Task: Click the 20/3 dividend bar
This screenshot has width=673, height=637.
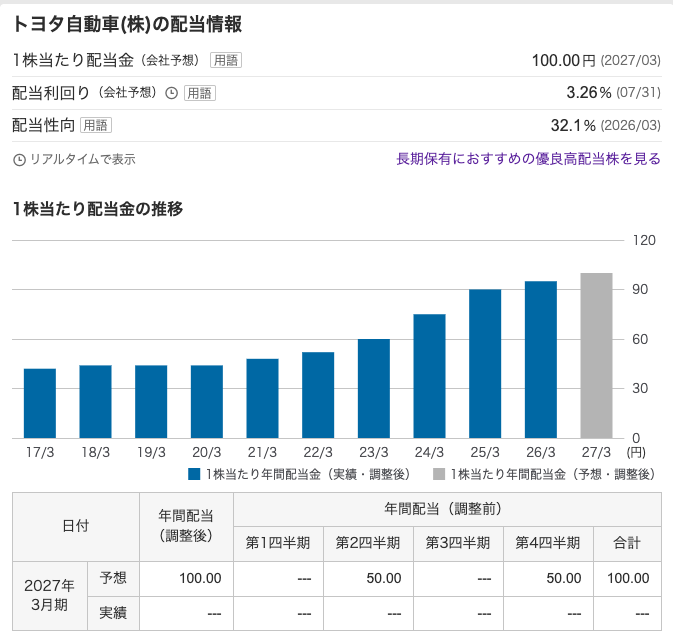Action: [x=207, y=402]
